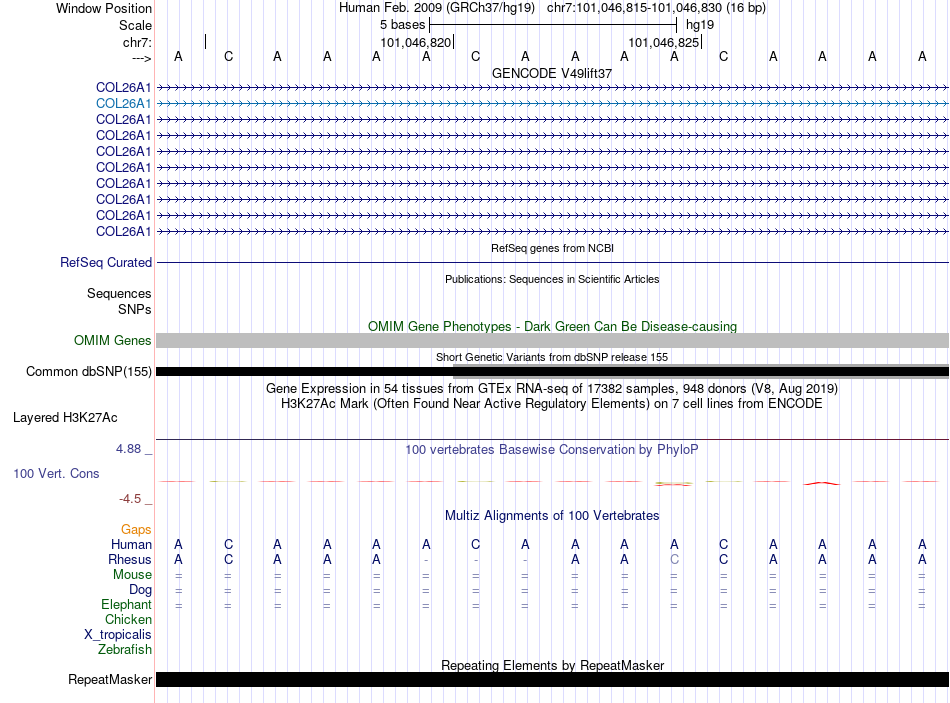Select the Mouse alignment row label

pos(132,575)
